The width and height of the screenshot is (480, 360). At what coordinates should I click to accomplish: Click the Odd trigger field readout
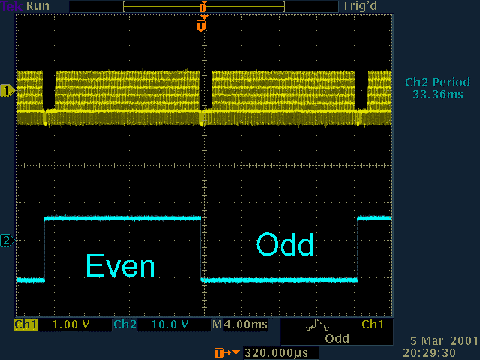tap(337, 339)
